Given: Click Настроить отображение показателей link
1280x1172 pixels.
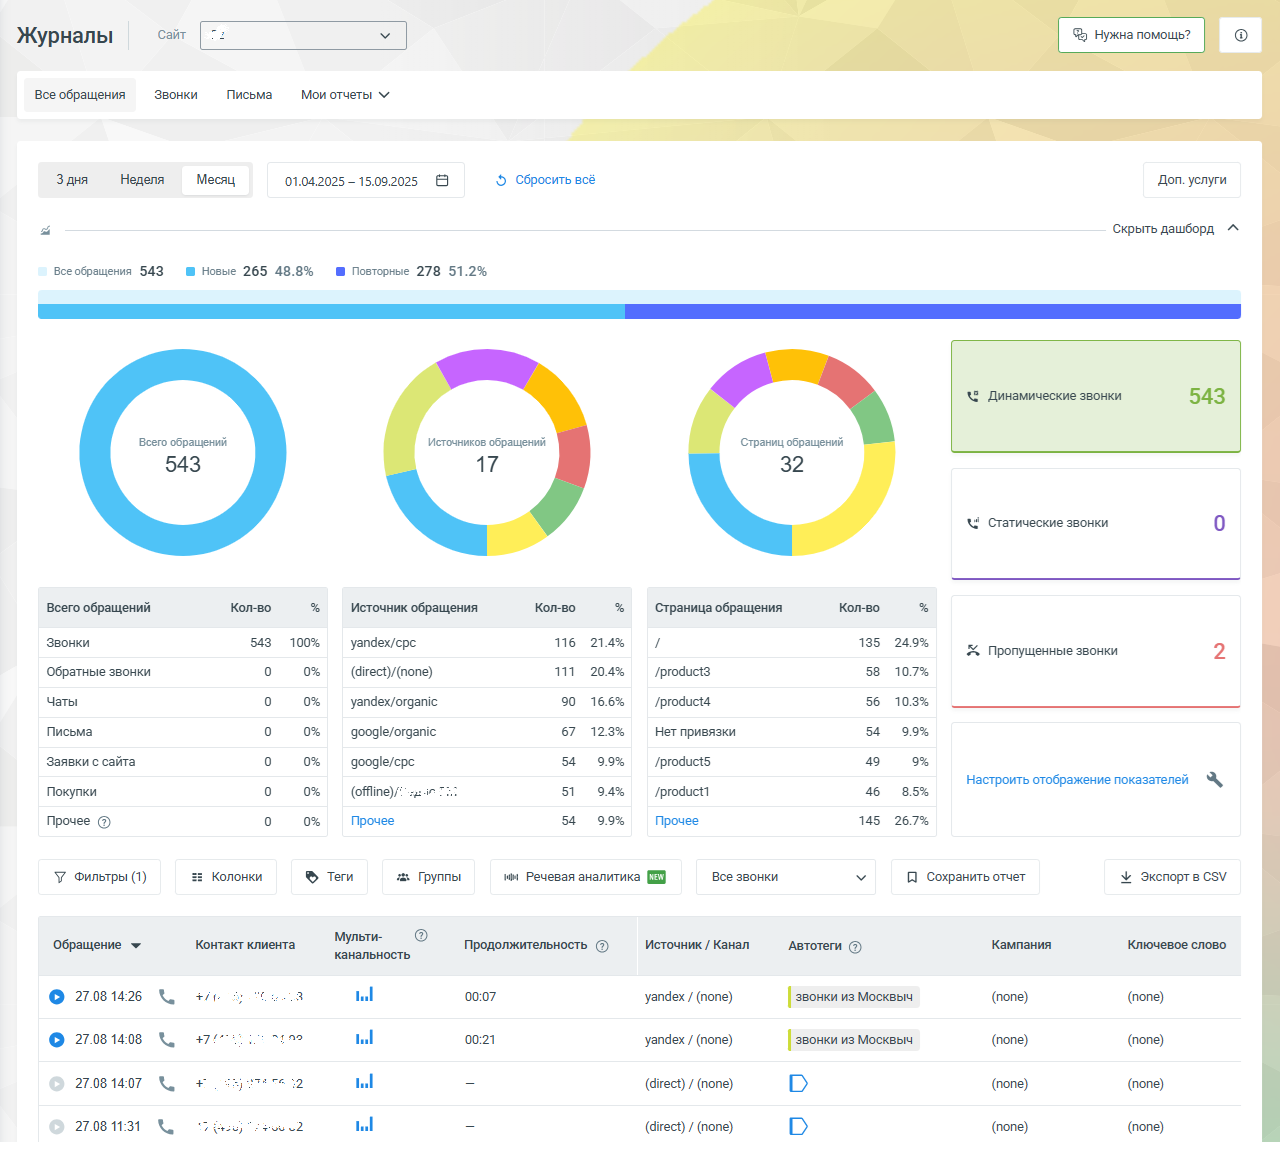Looking at the screenshot, I should click(x=1077, y=780).
